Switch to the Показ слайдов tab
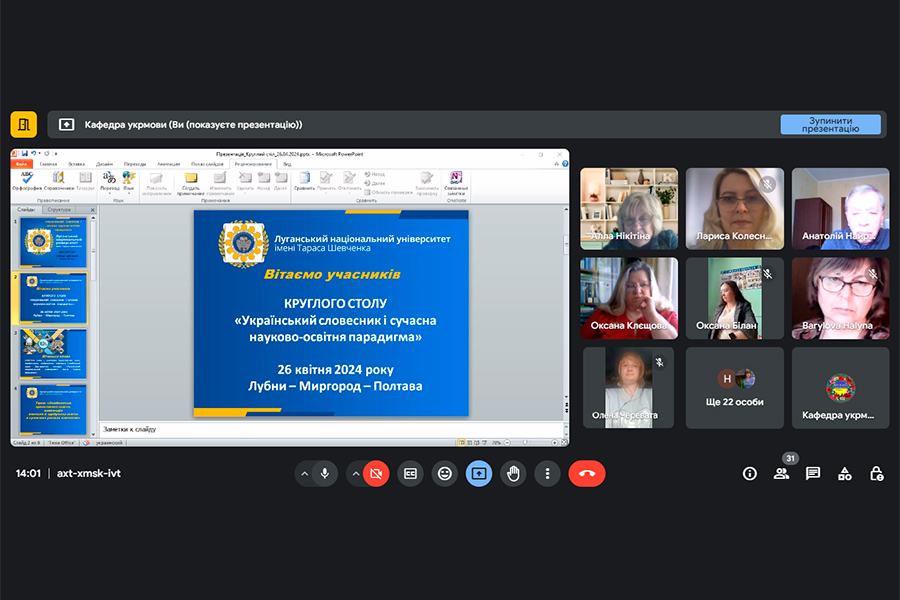Image resolution: width=900 pixels, height=600 pixels. tap(207, 164)
